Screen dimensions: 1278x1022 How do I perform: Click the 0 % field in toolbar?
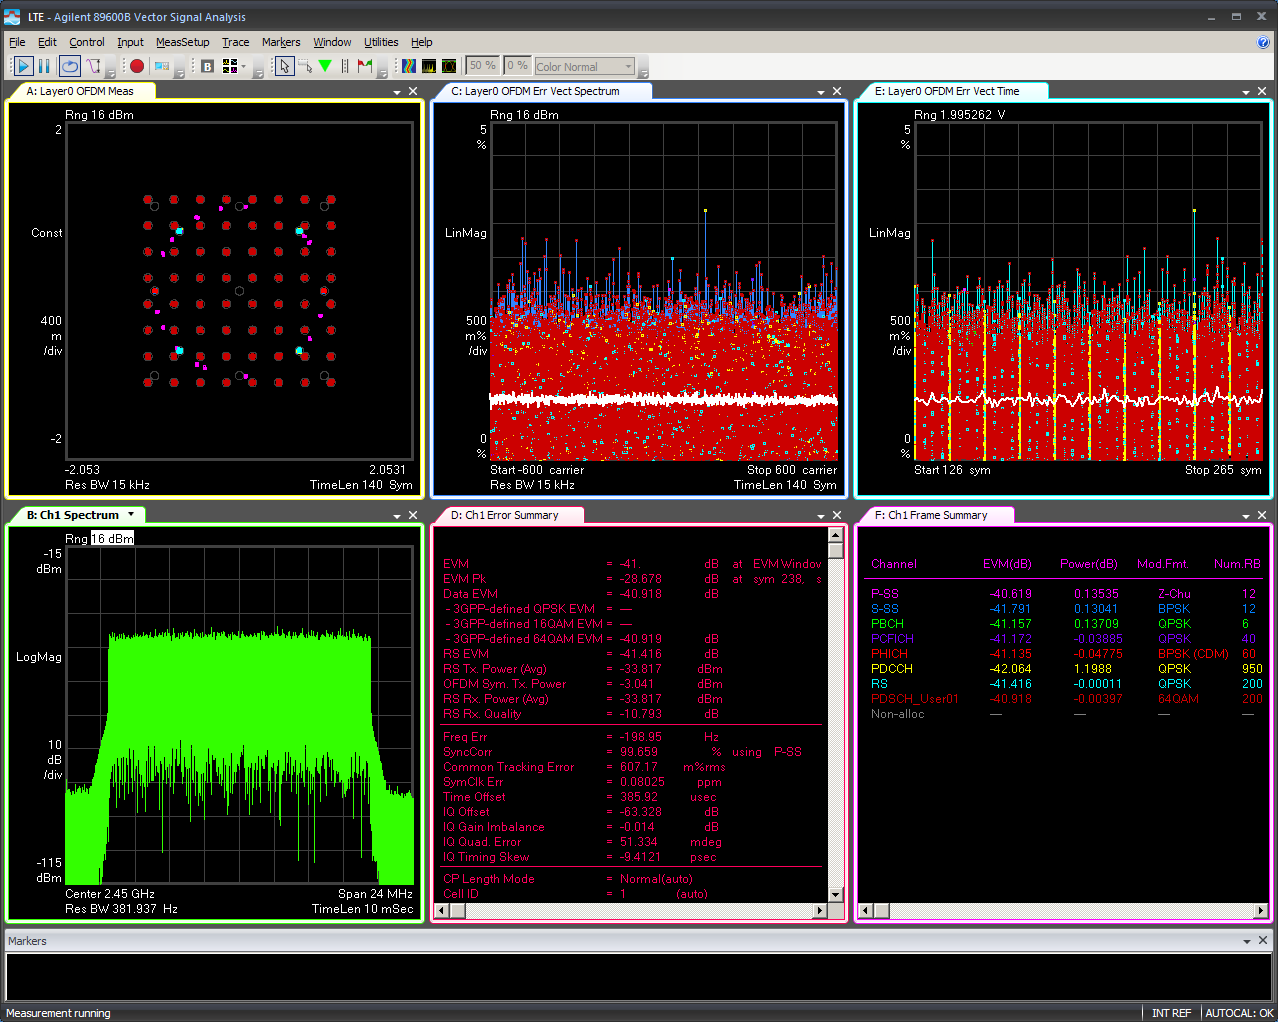(x=517, y=66)
